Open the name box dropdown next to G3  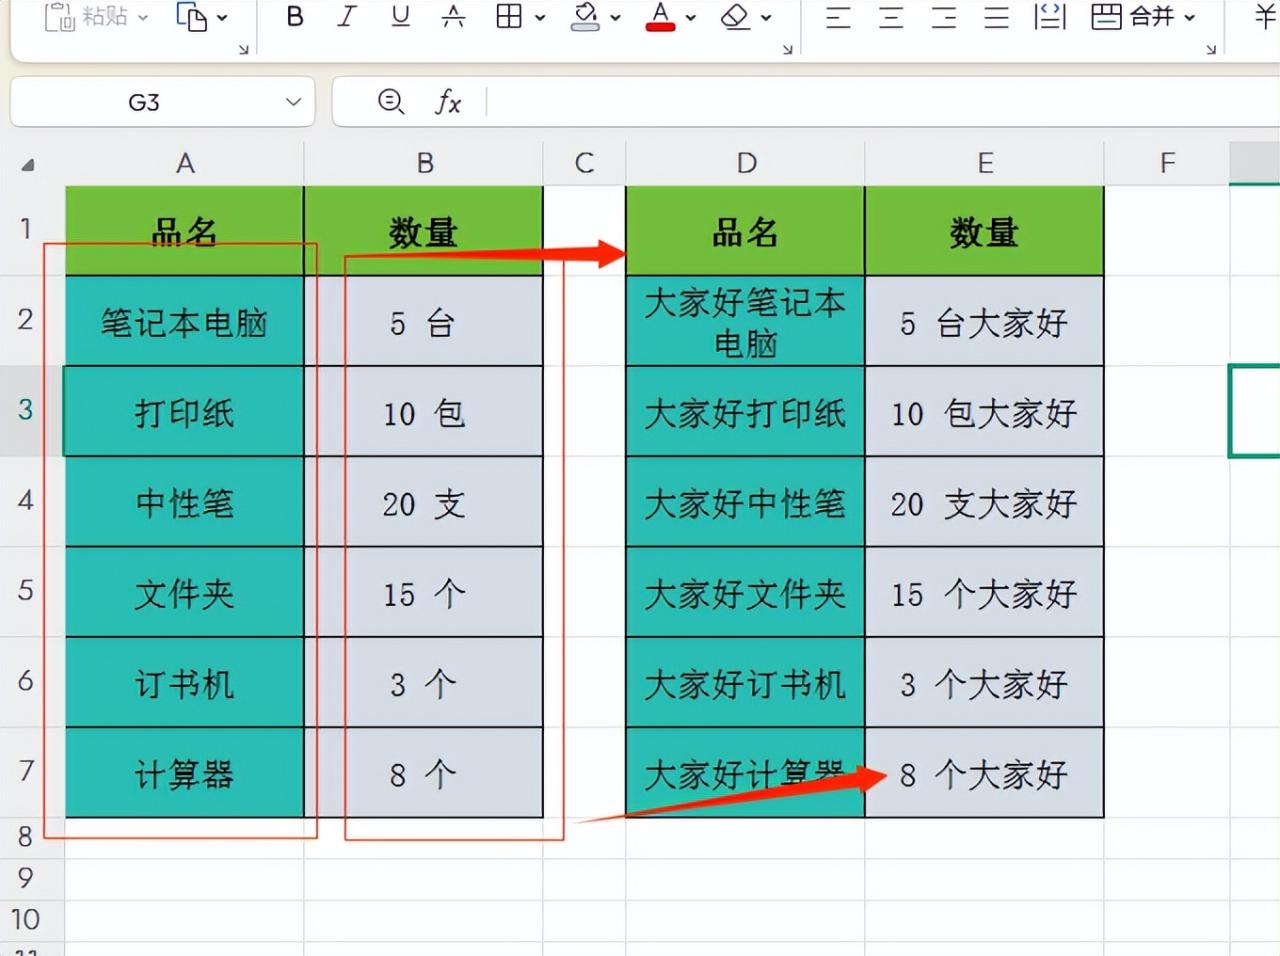[293, 102]
